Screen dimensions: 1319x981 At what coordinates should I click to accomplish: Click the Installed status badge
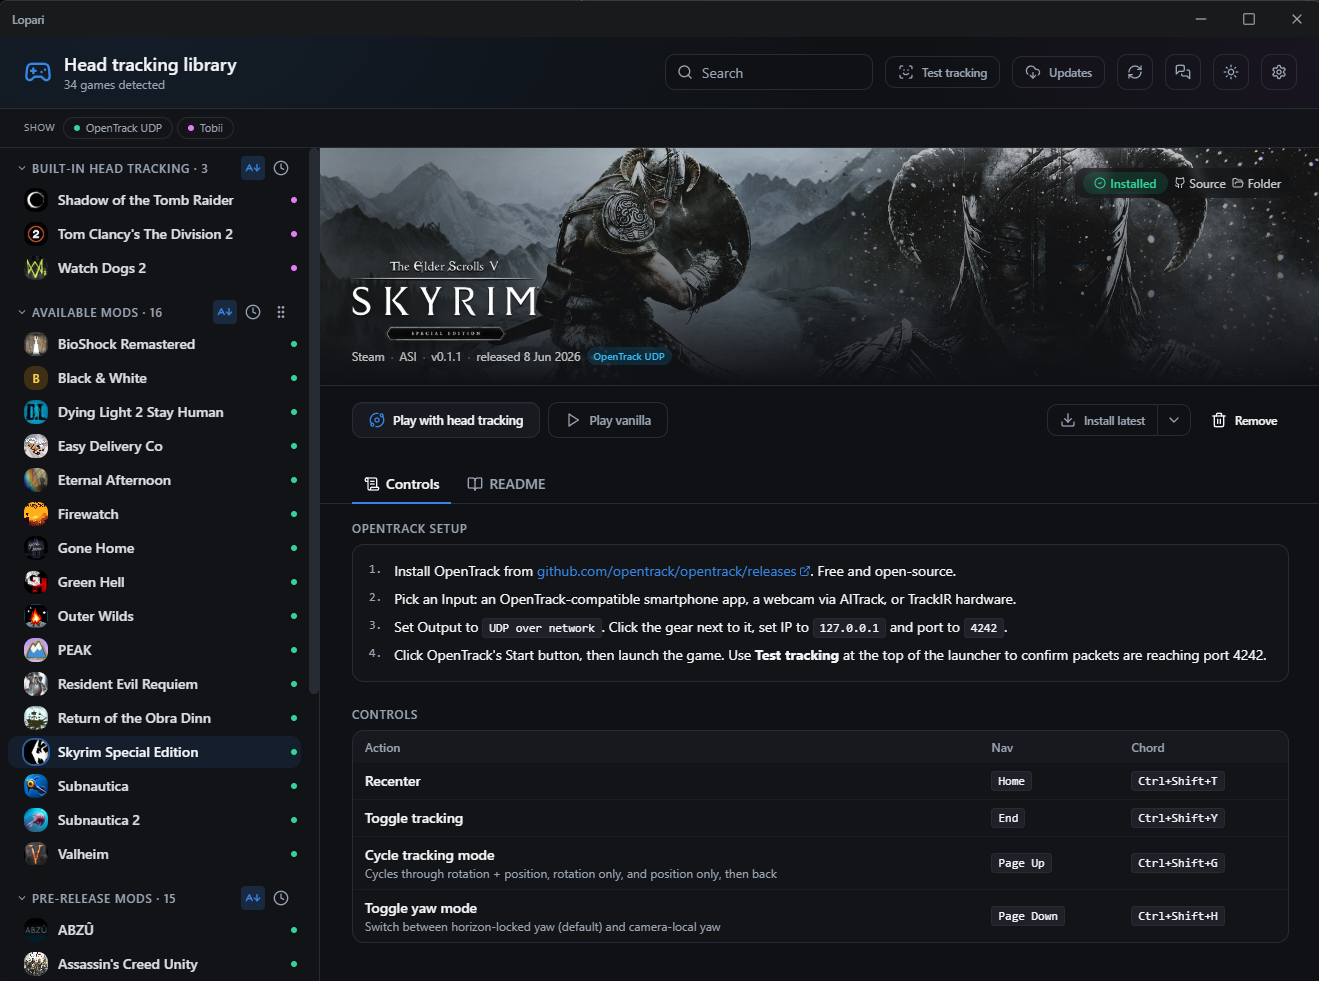pos(1125,183)
